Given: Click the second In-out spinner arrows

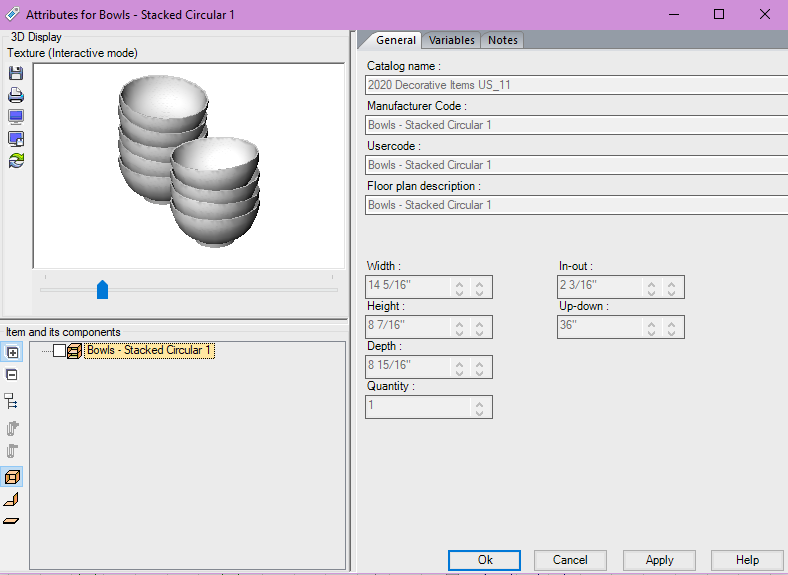Looking at the screenshot, I should pyautogui.click(x=671, y=288).
